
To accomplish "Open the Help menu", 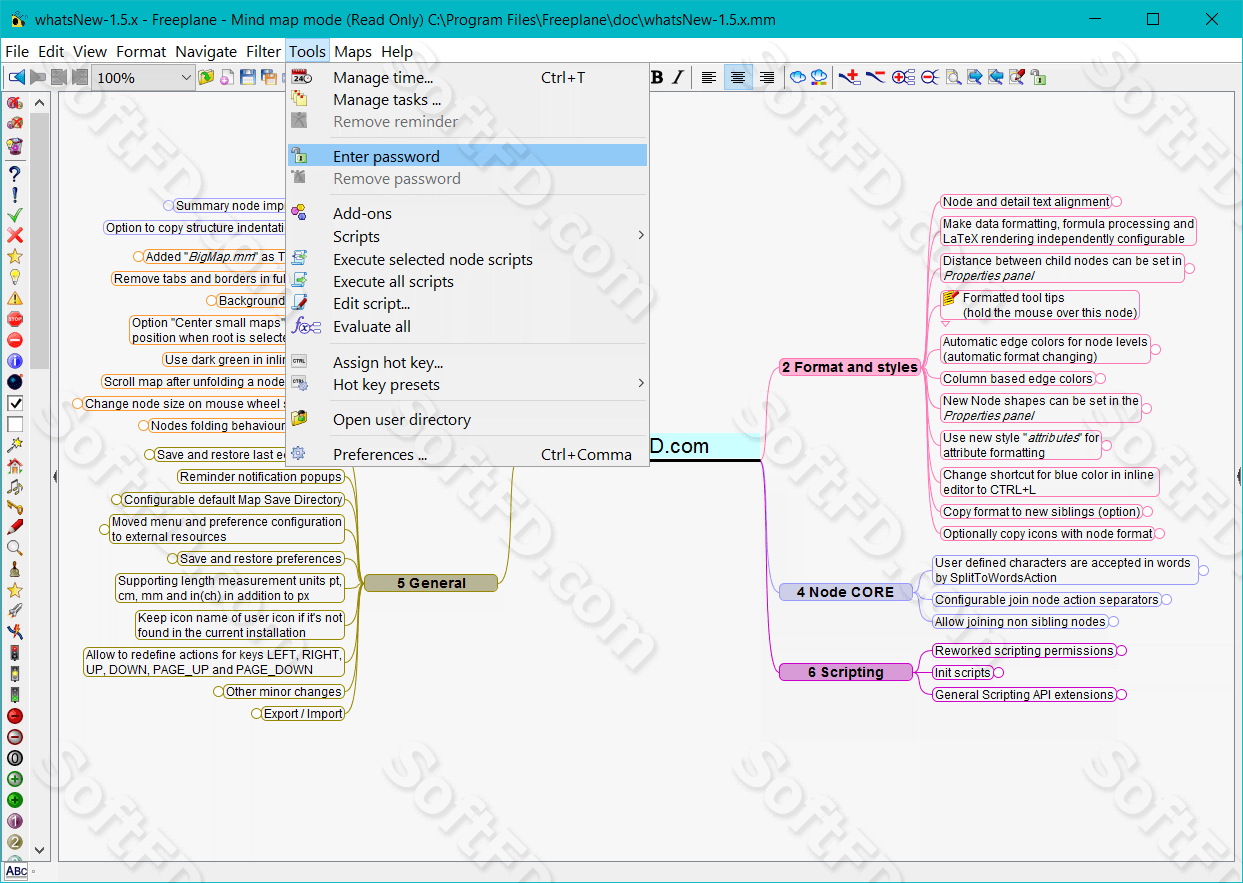I will pyautogui.click(x=397, y=51).
